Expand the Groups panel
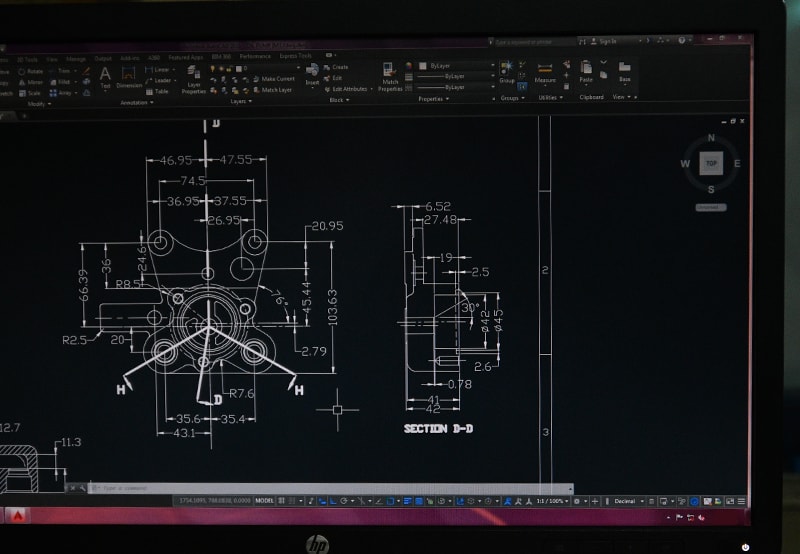 pos(512,98)
